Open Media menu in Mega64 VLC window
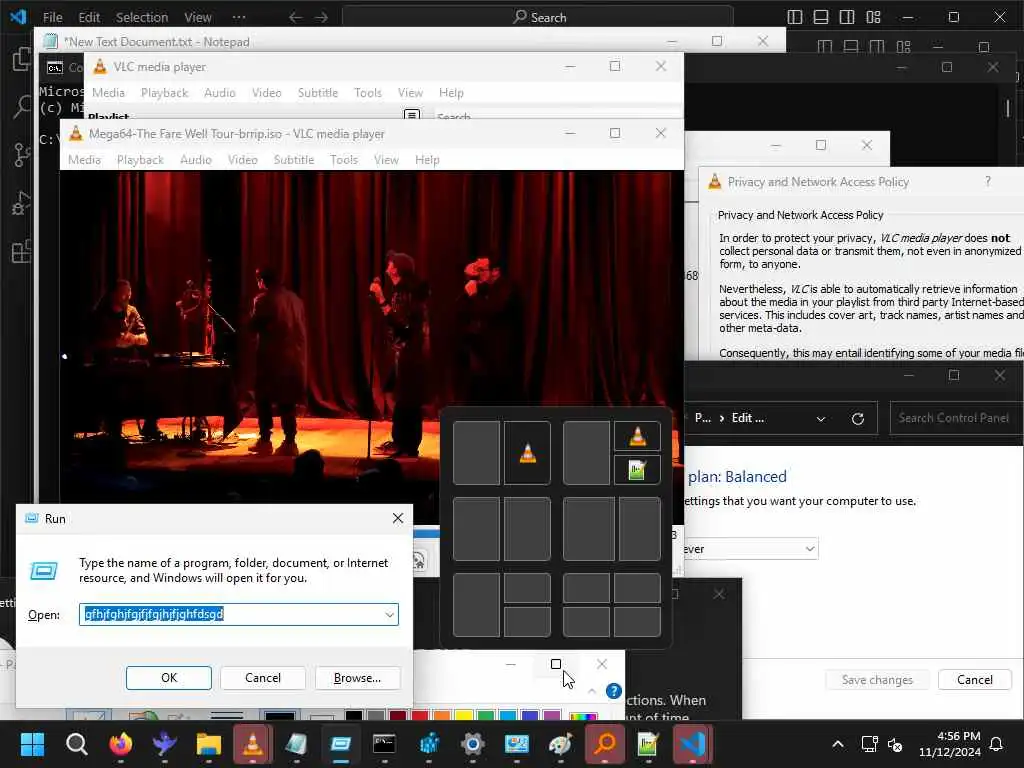The height and width of the screenshot is (768, 1024). tap(84, 160)
